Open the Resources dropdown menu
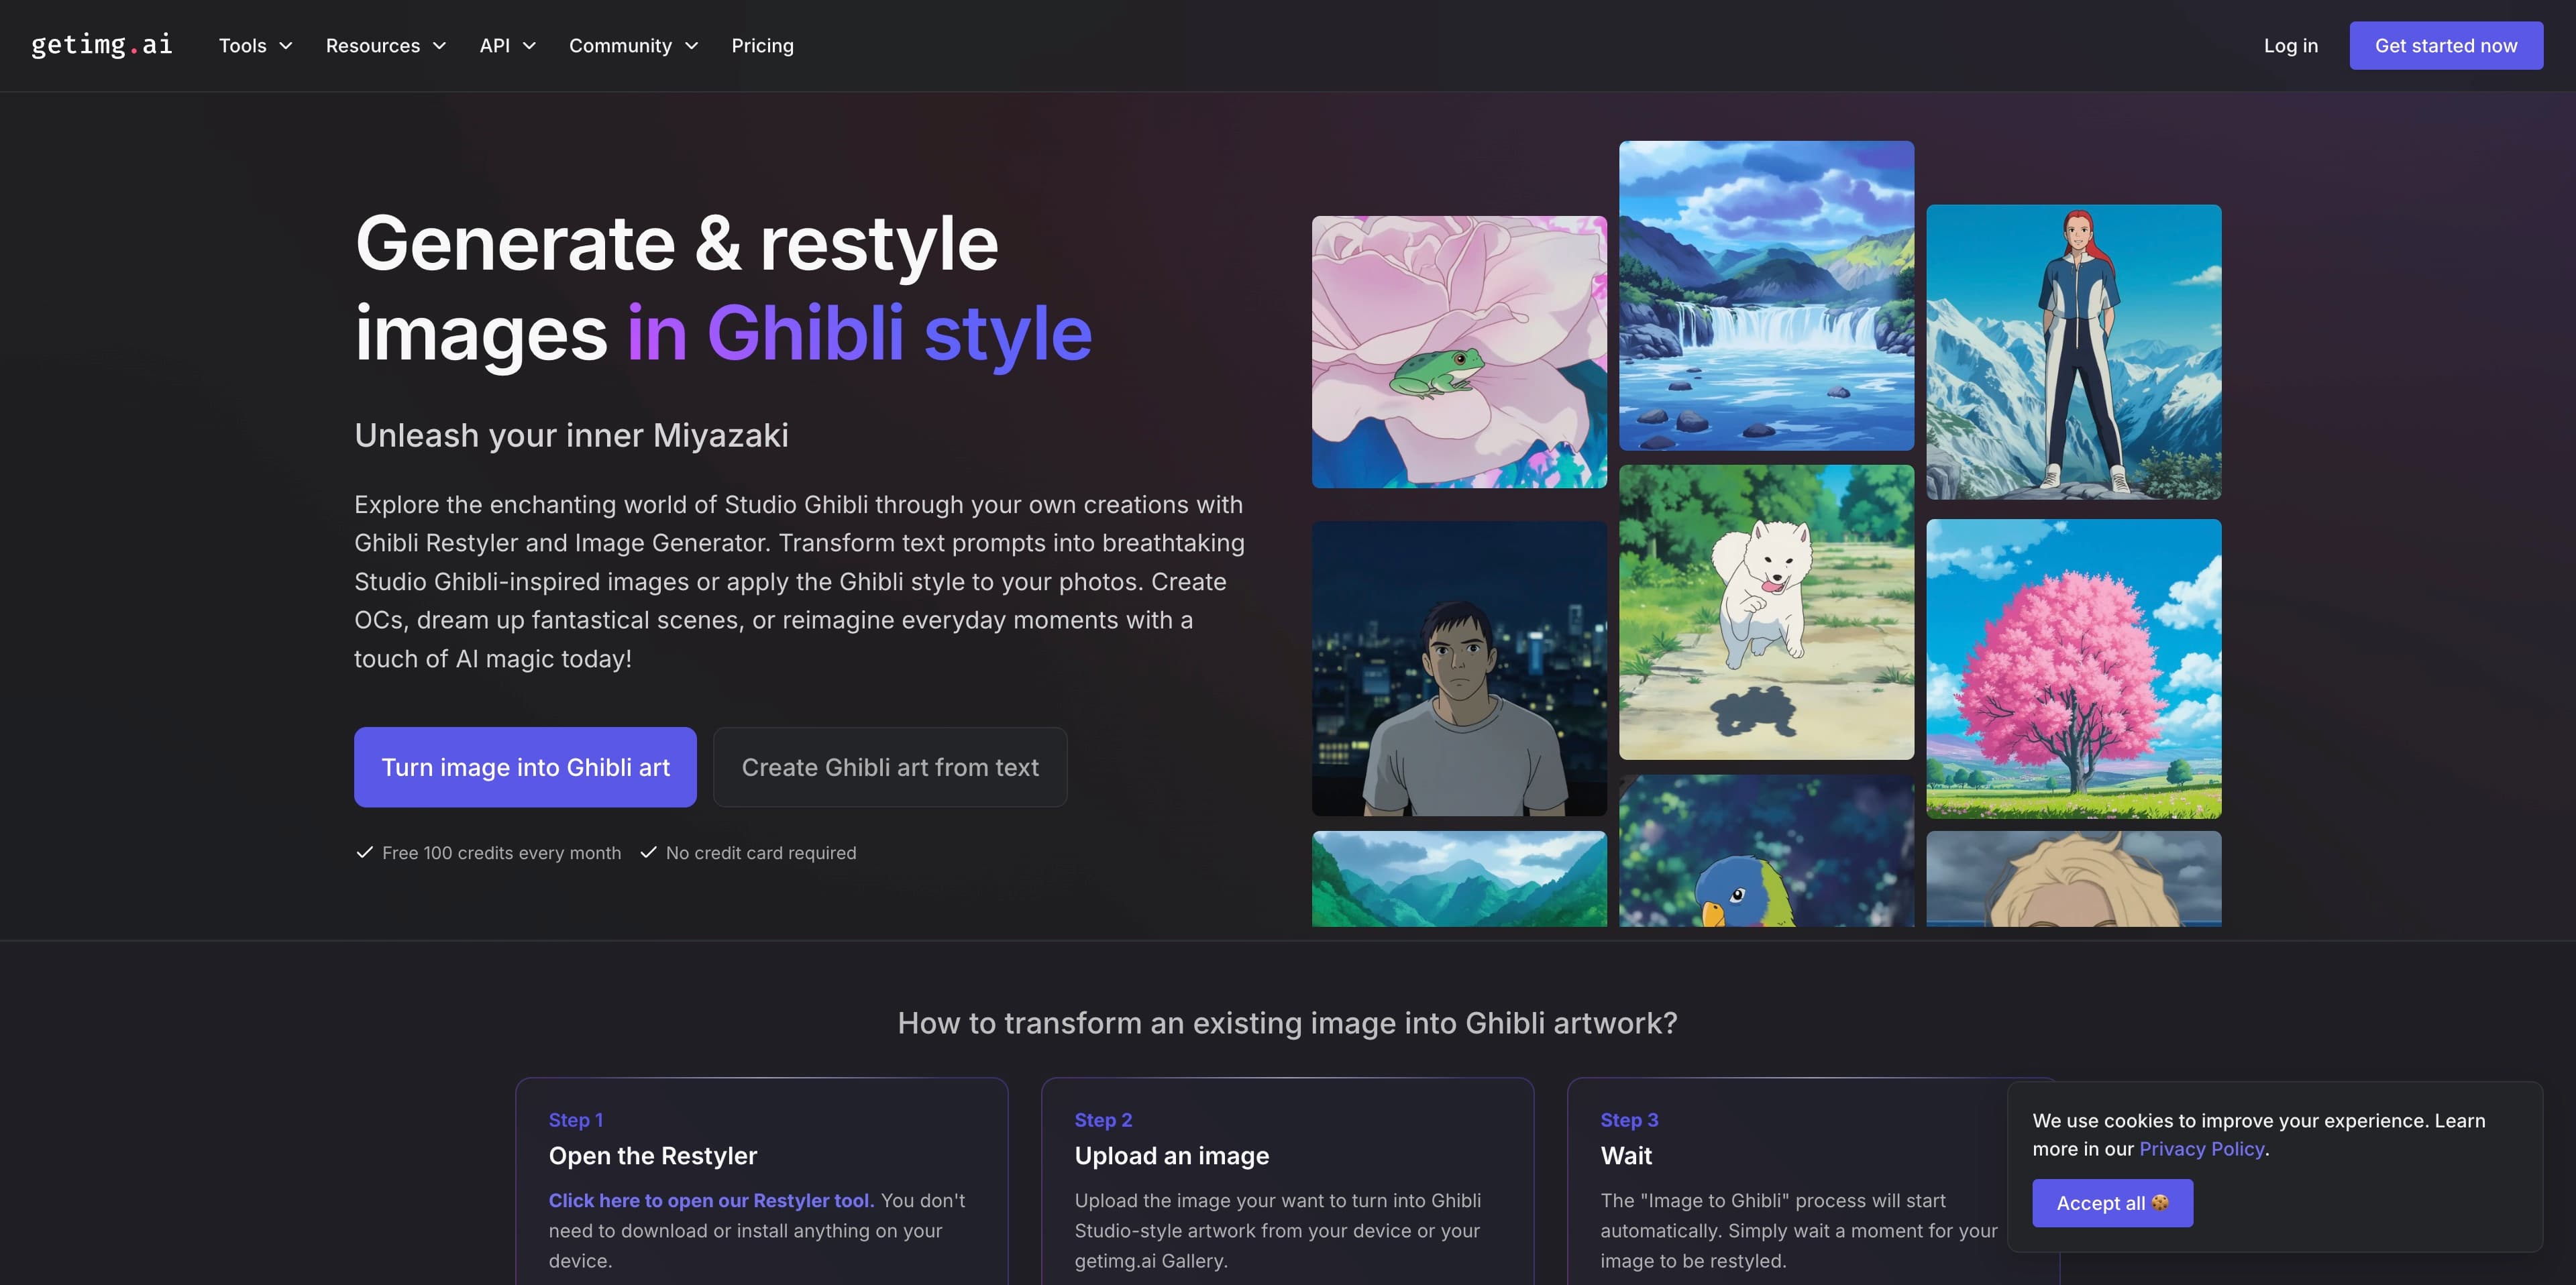2576x1285 pixels. click(385, 46)
